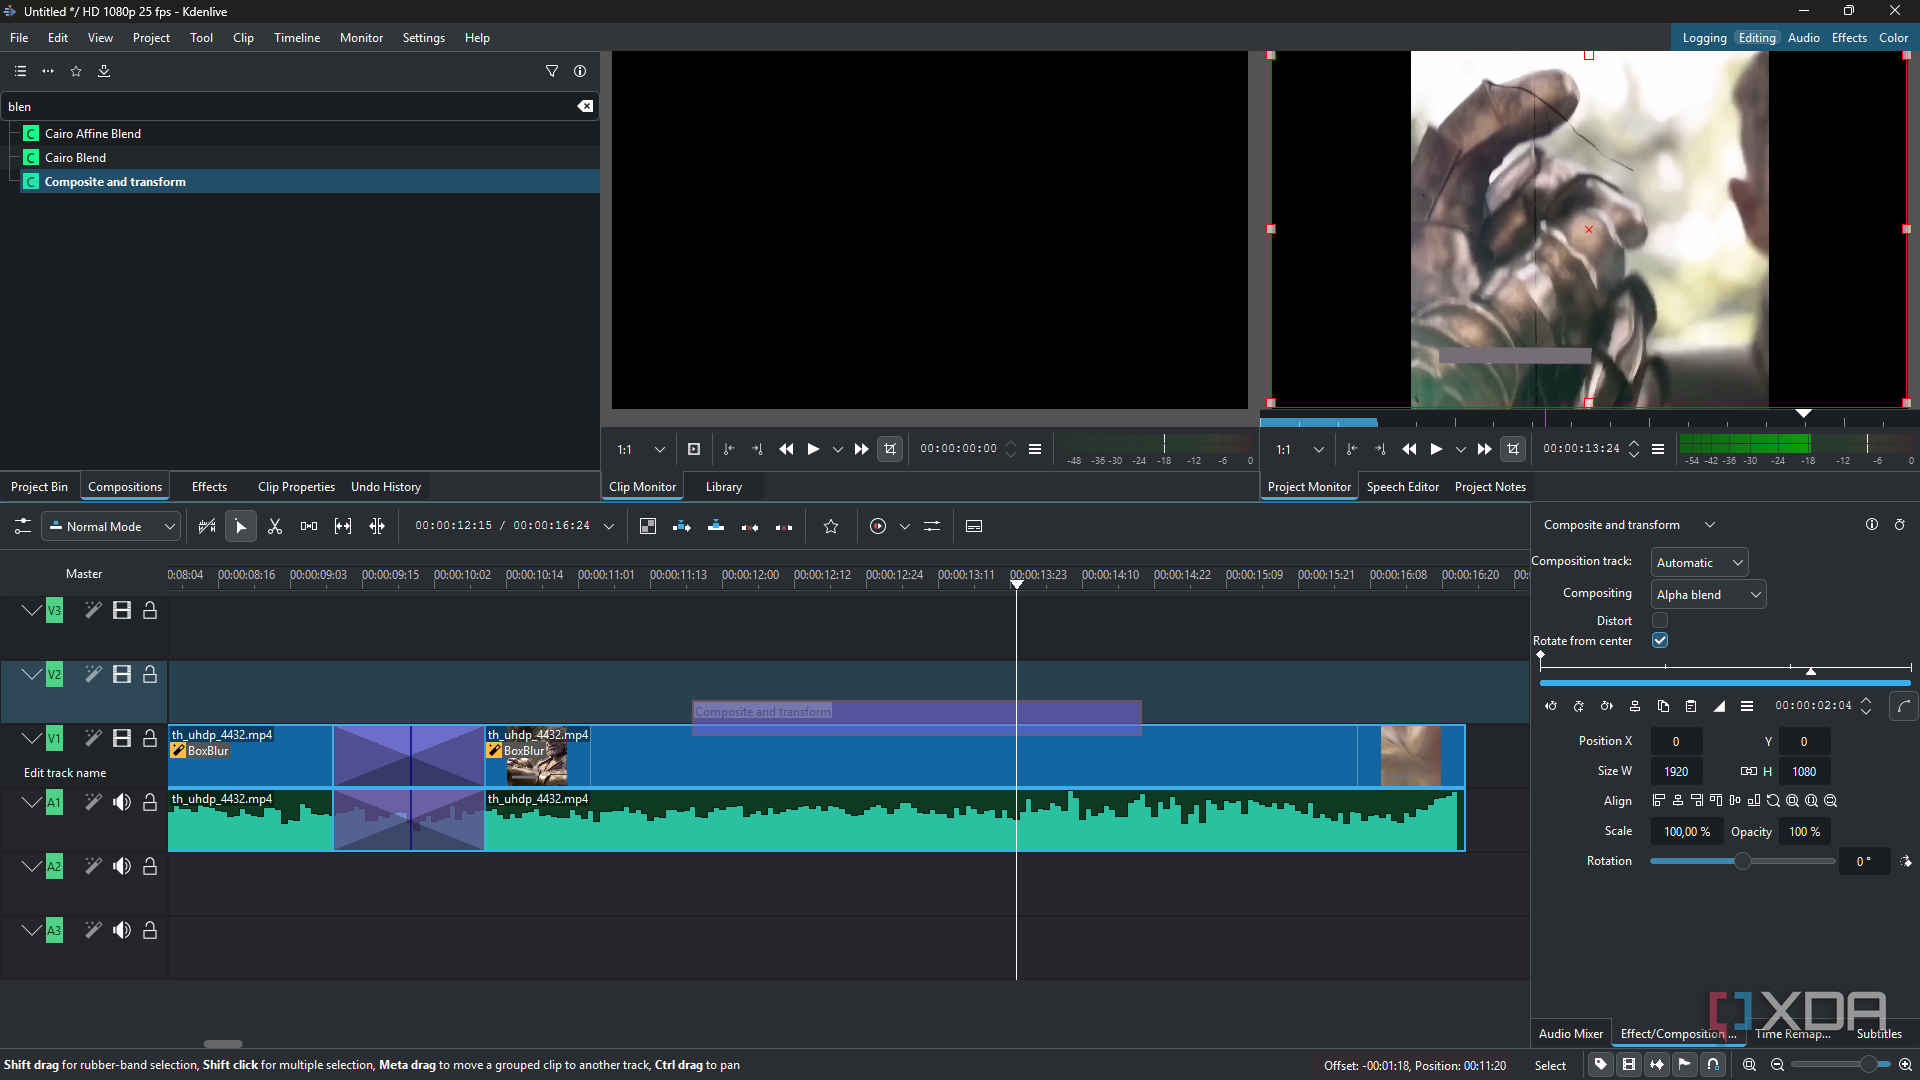Copy keyframes in the Composite and transform effect
Viewport: 1920px width, 1080px height.
click(1663, 706)
